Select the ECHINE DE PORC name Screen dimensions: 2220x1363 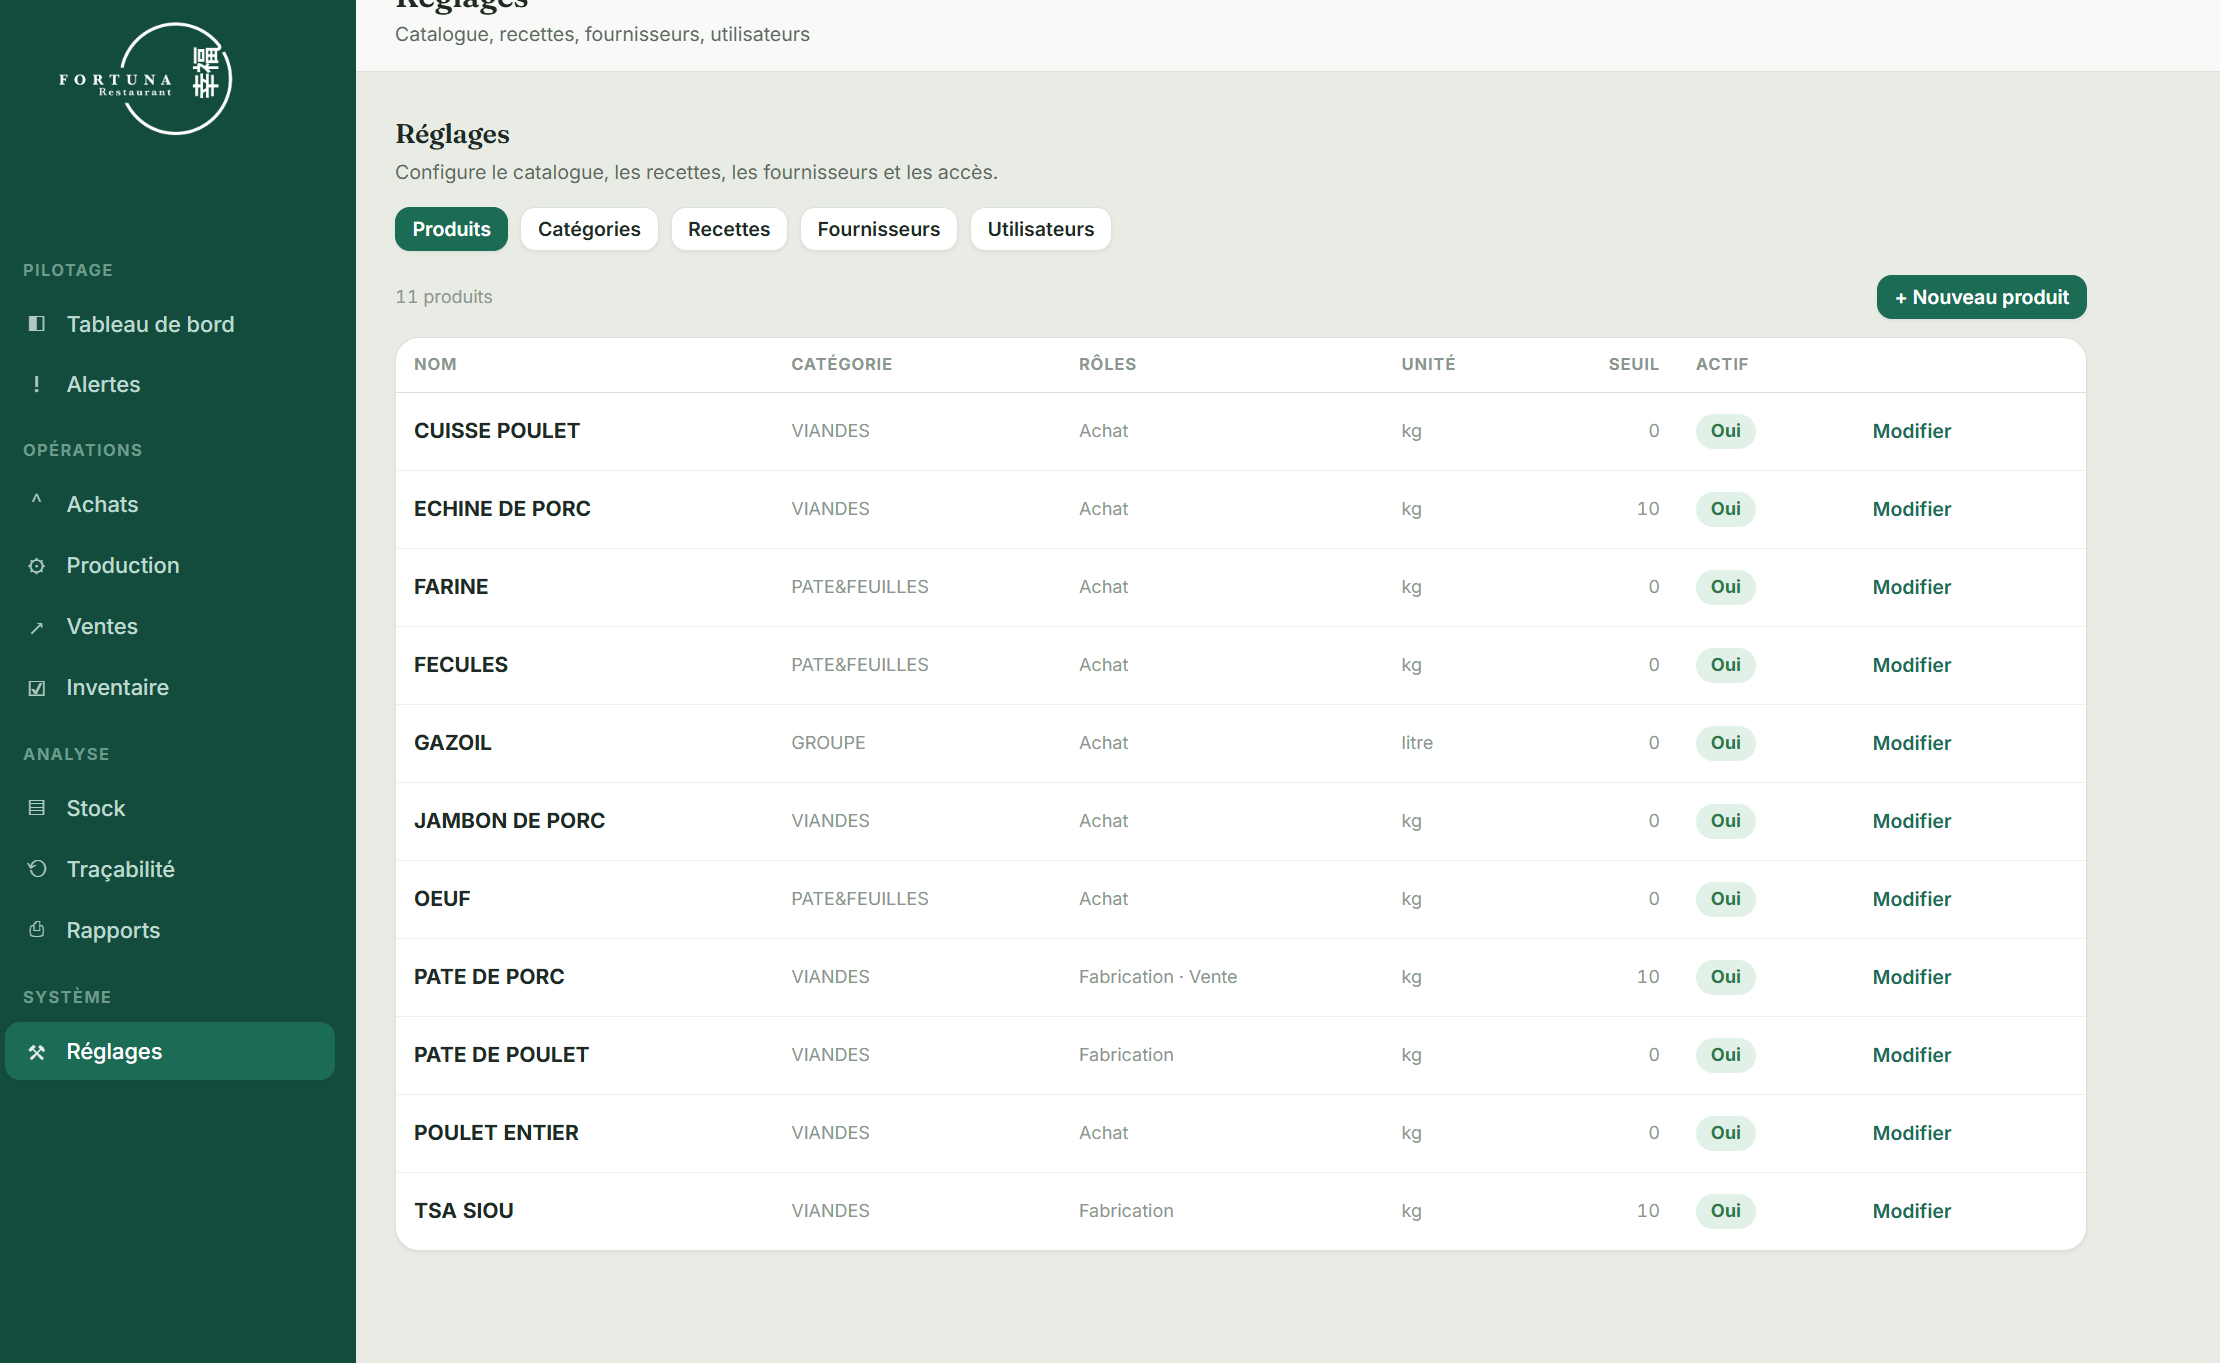(502, 509)
